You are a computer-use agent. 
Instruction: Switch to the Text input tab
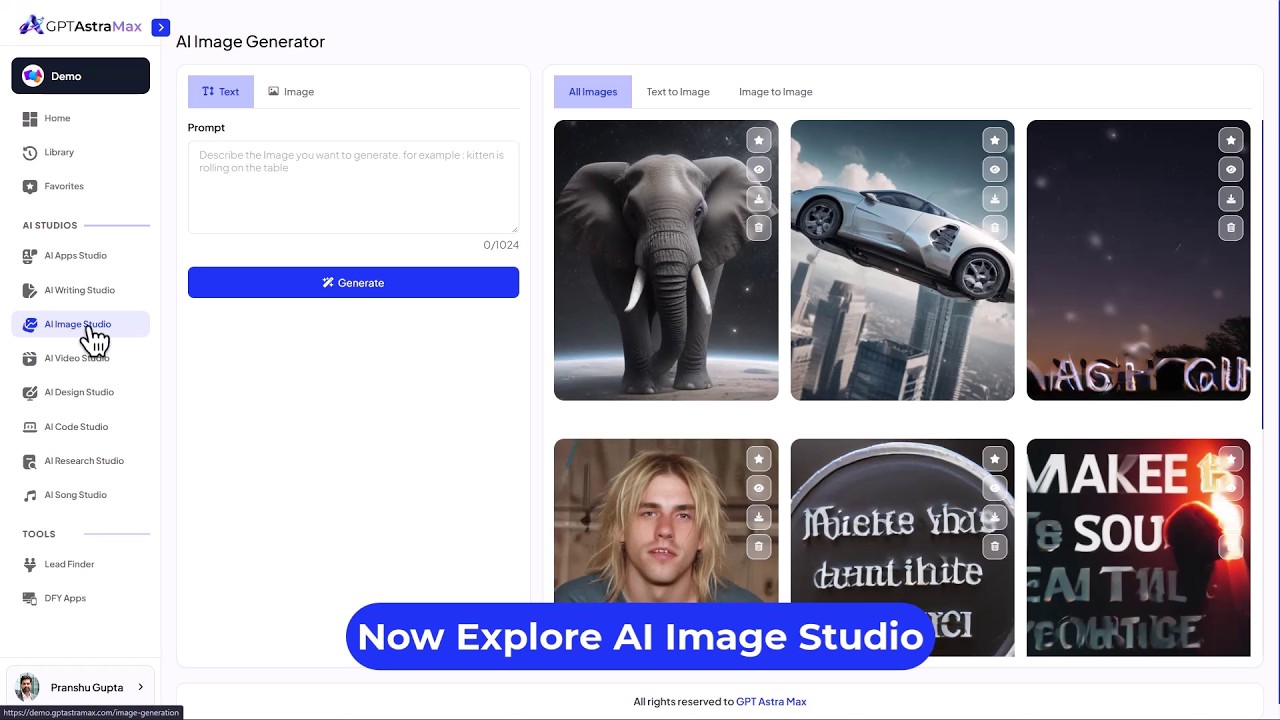point(221,91)
